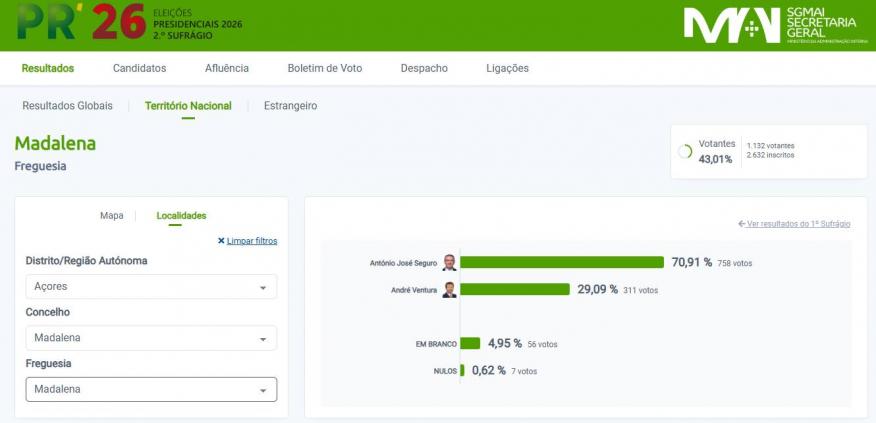Viewport: 876px width, 423px height.
Task: Click the 29,09 % percentage value
Action: click(x=598, y=289)
